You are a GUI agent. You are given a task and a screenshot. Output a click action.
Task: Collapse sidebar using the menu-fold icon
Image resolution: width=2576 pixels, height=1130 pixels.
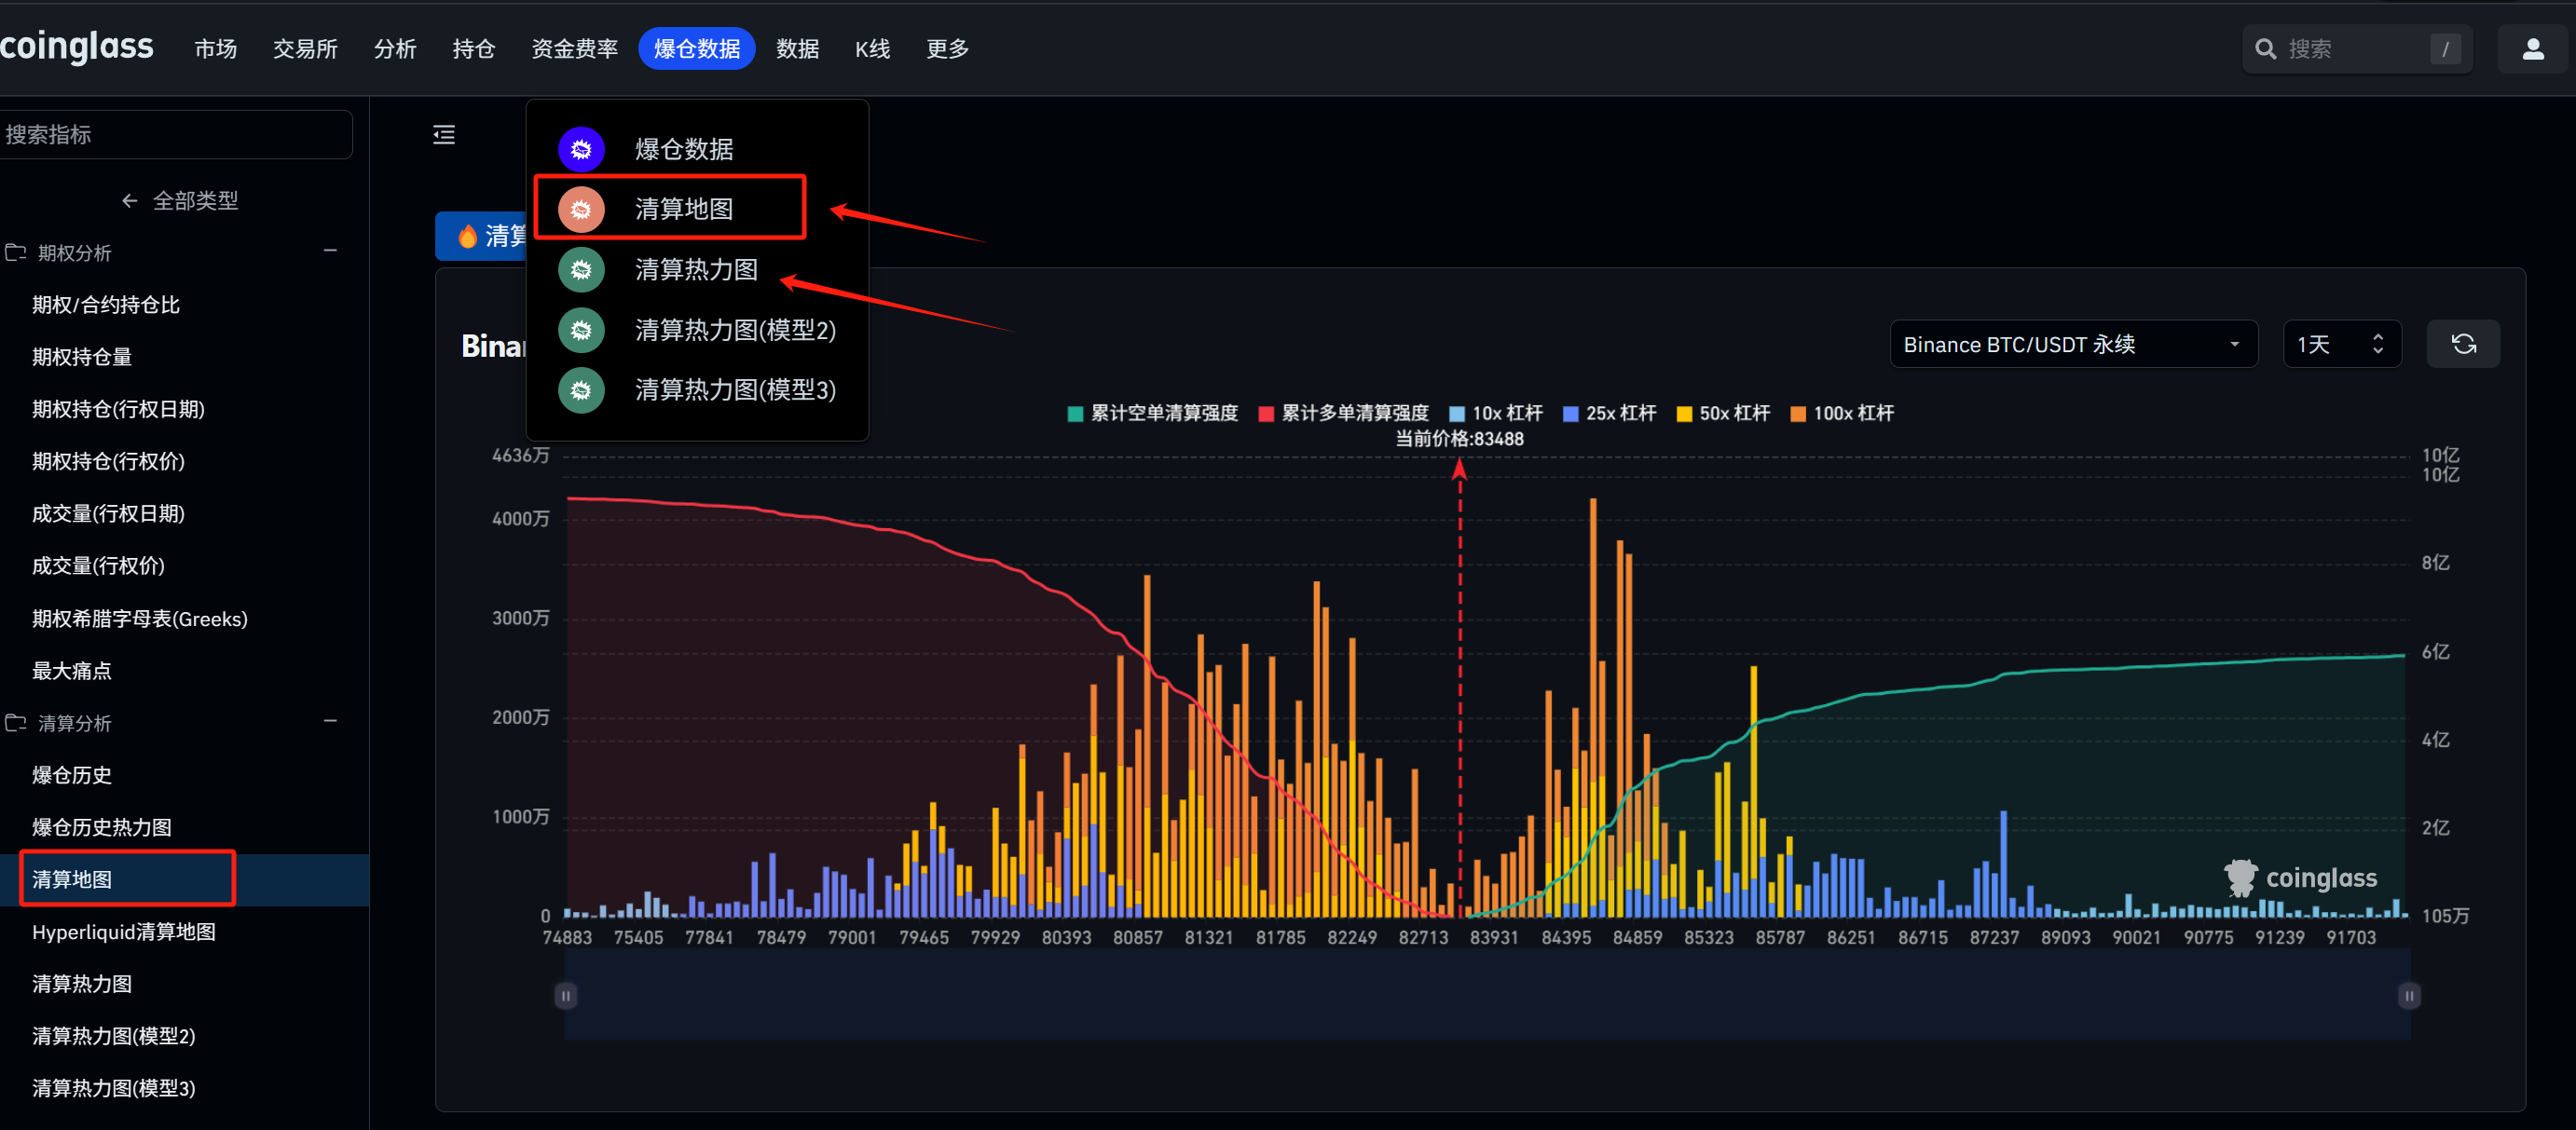point(444,134)
